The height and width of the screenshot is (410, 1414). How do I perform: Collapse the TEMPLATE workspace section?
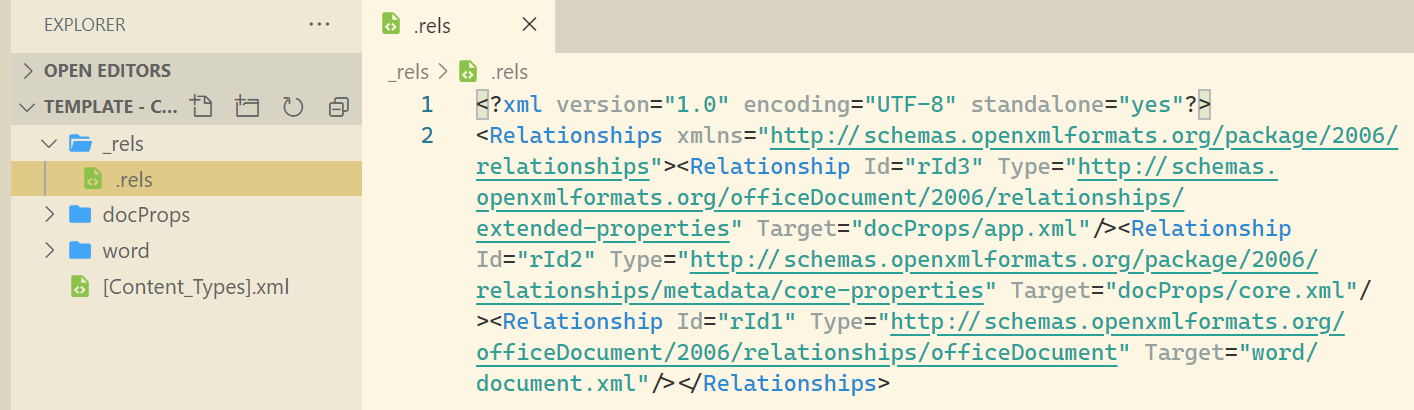pos(27,106)
